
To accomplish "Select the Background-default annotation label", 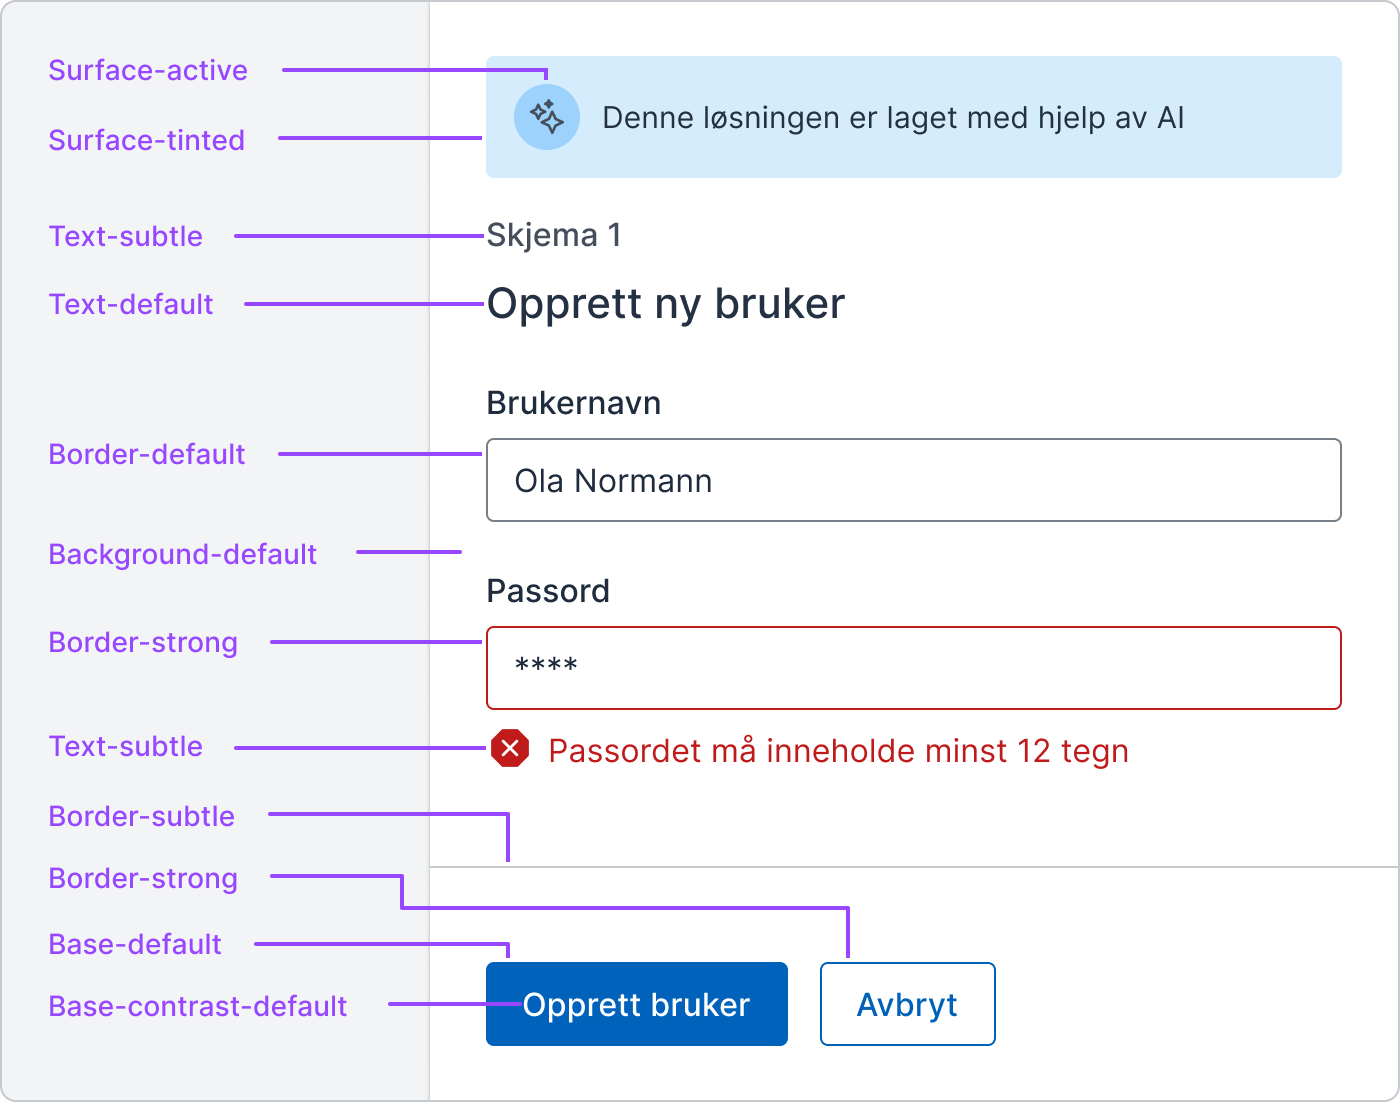I will tap(183, 554).
